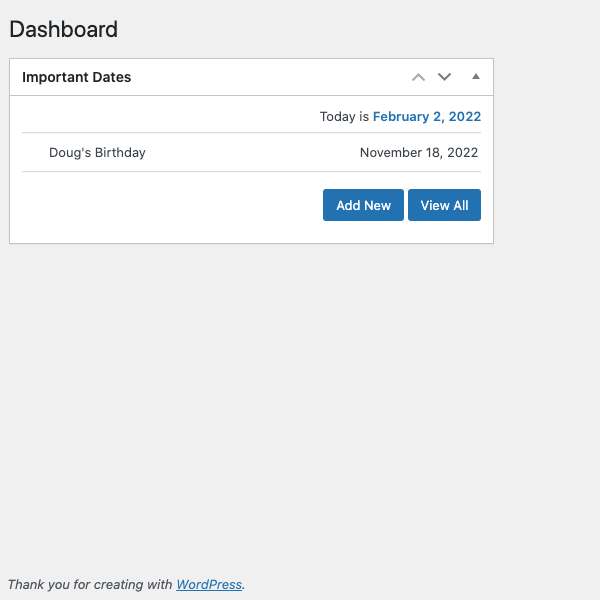Click the Important Dates widget title
Viewport: 600px width, 600px height.
click(x=77, y=77)
